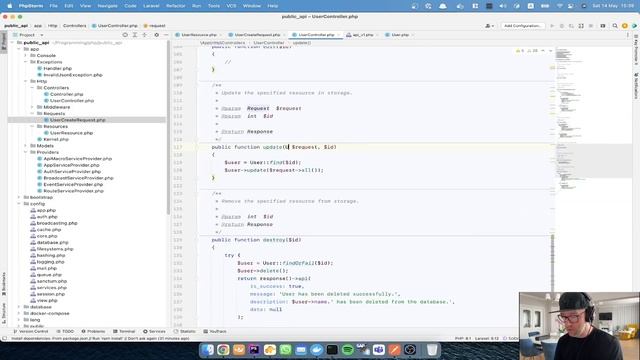Select the UserController.php editor tab
Viewport: 640px width, 360px height.
pos(316,35)
